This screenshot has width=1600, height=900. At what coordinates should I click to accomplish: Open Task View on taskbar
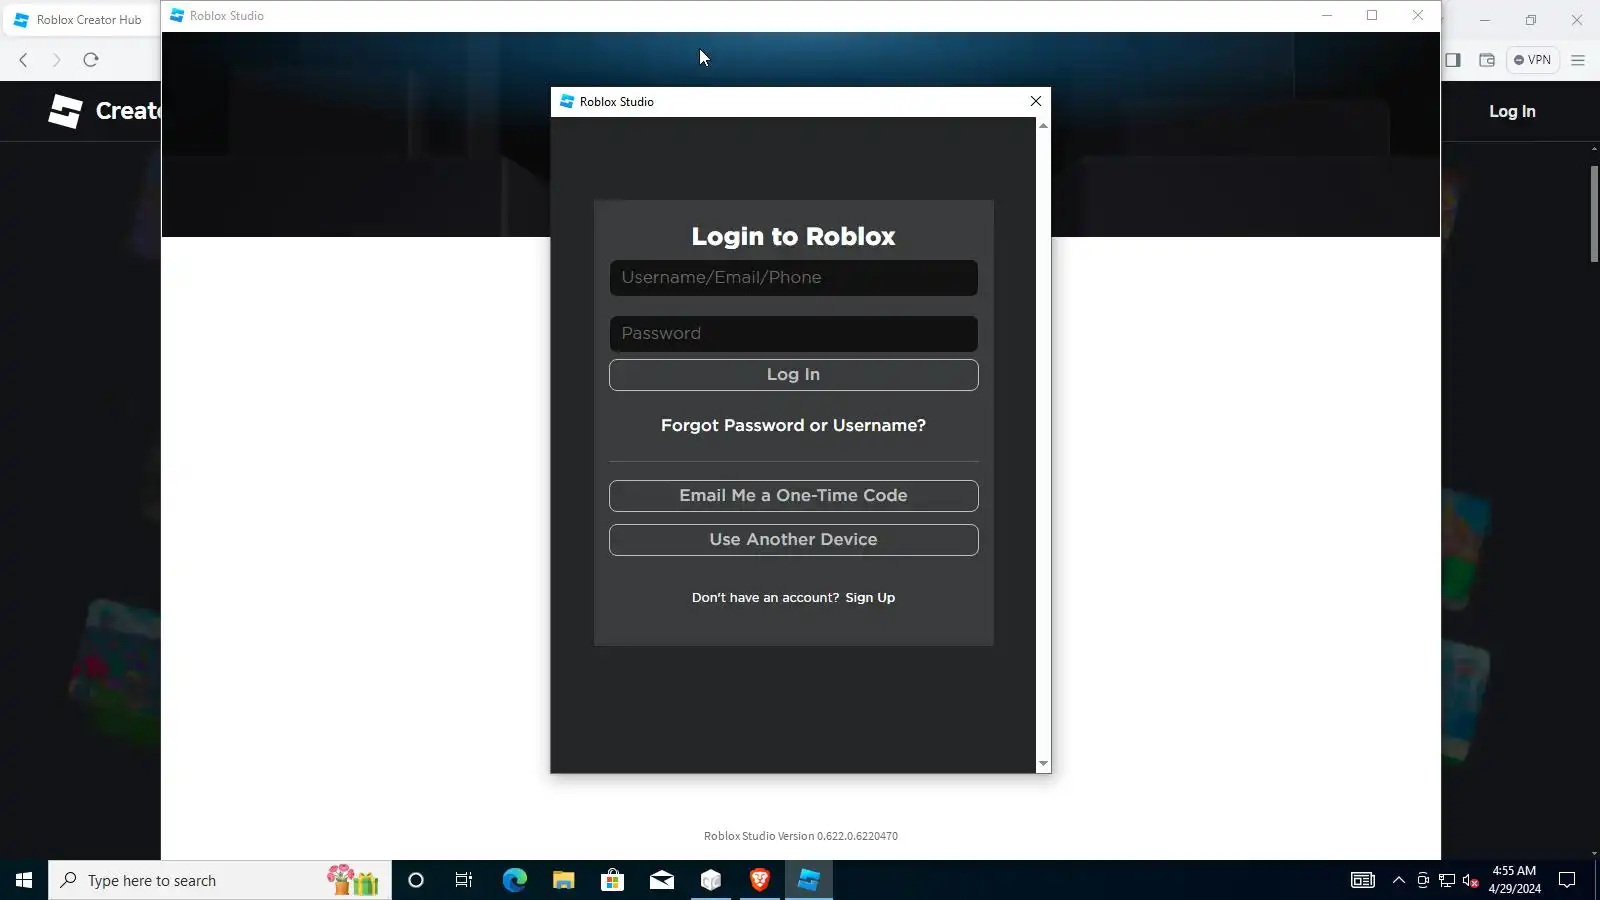pyautogui.click(x=464, y=880)
